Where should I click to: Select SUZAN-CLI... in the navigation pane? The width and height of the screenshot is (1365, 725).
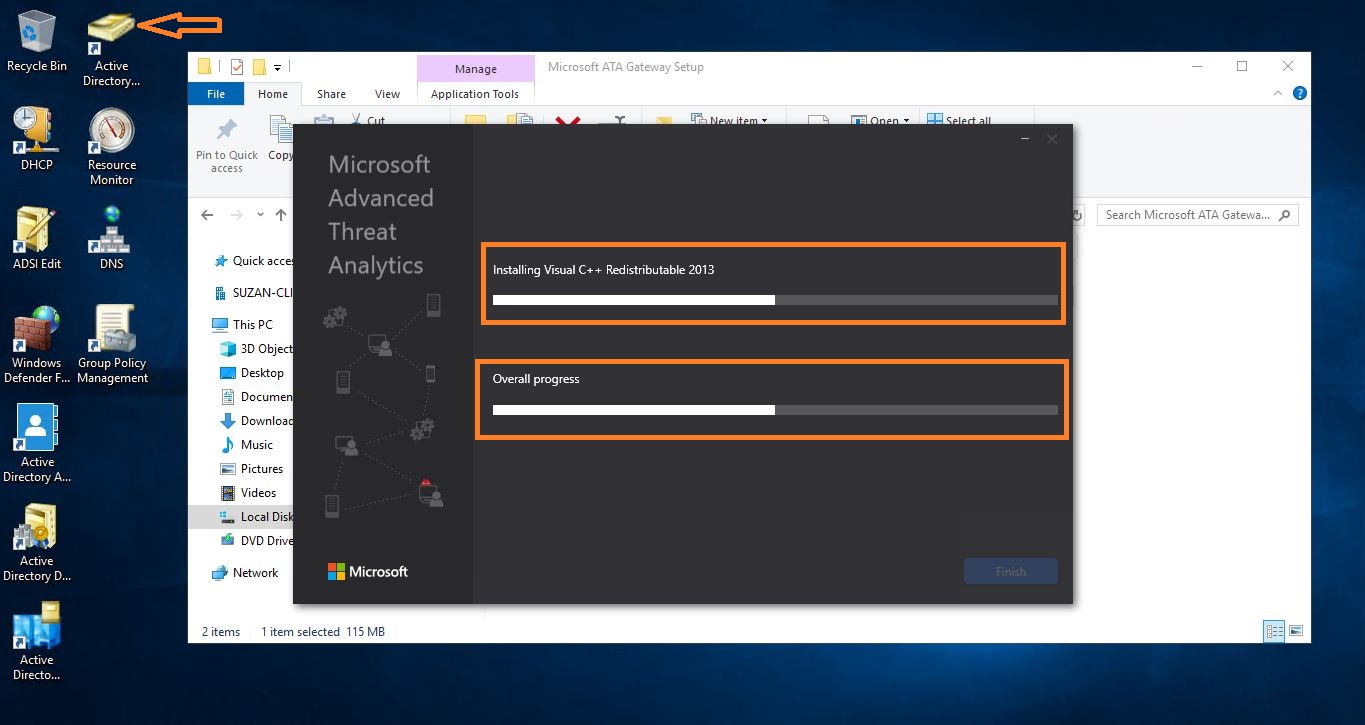254,293
